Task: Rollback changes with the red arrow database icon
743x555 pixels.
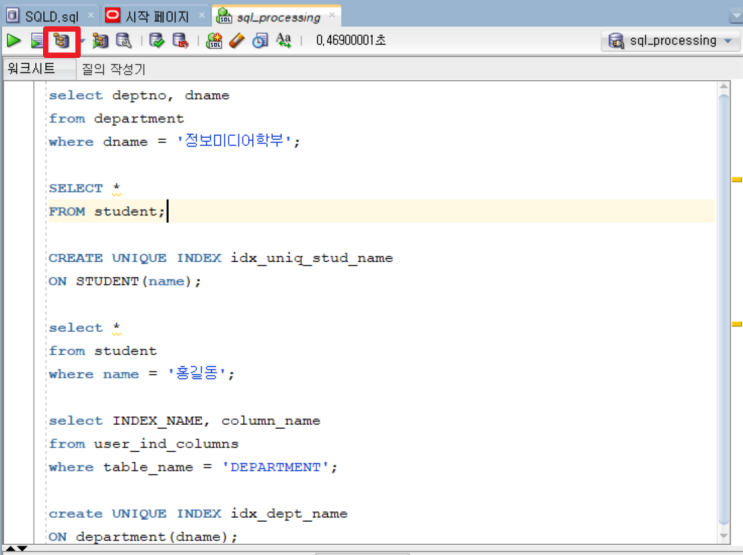Action: click(x=180, y=41)
